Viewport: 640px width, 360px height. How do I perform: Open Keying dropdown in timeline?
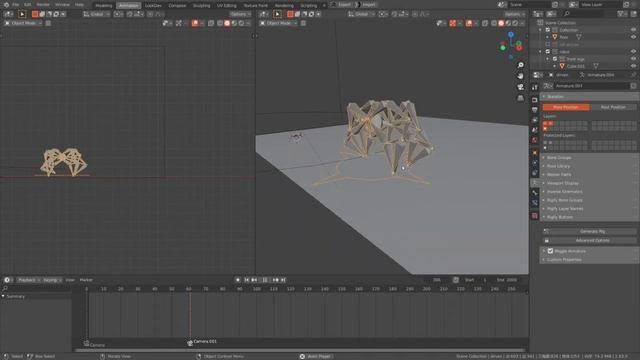(x=52, y=280)
